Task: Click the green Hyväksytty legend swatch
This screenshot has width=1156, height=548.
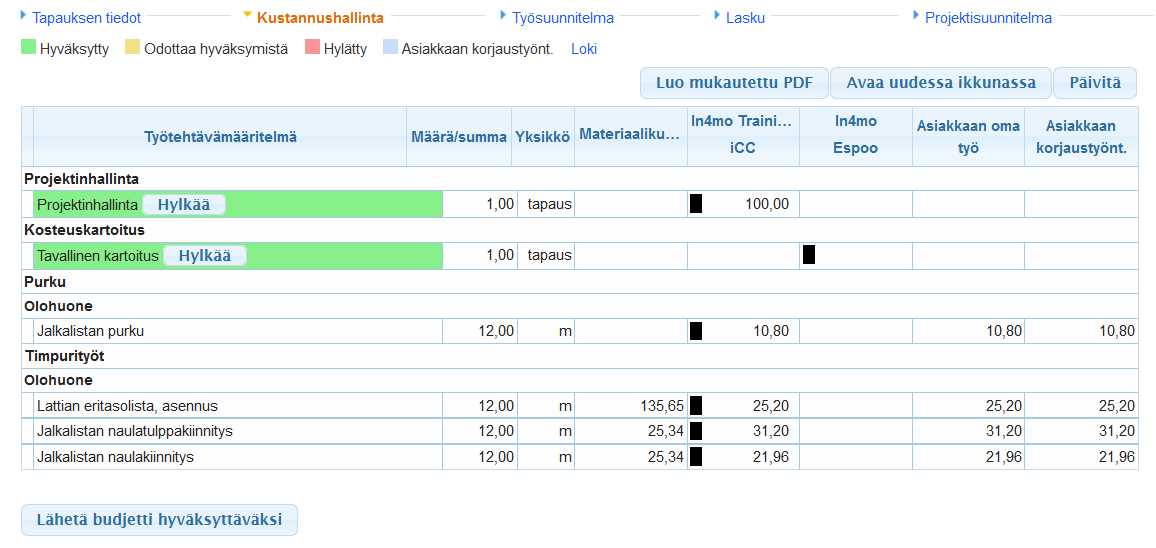Action: pos(28,48)
